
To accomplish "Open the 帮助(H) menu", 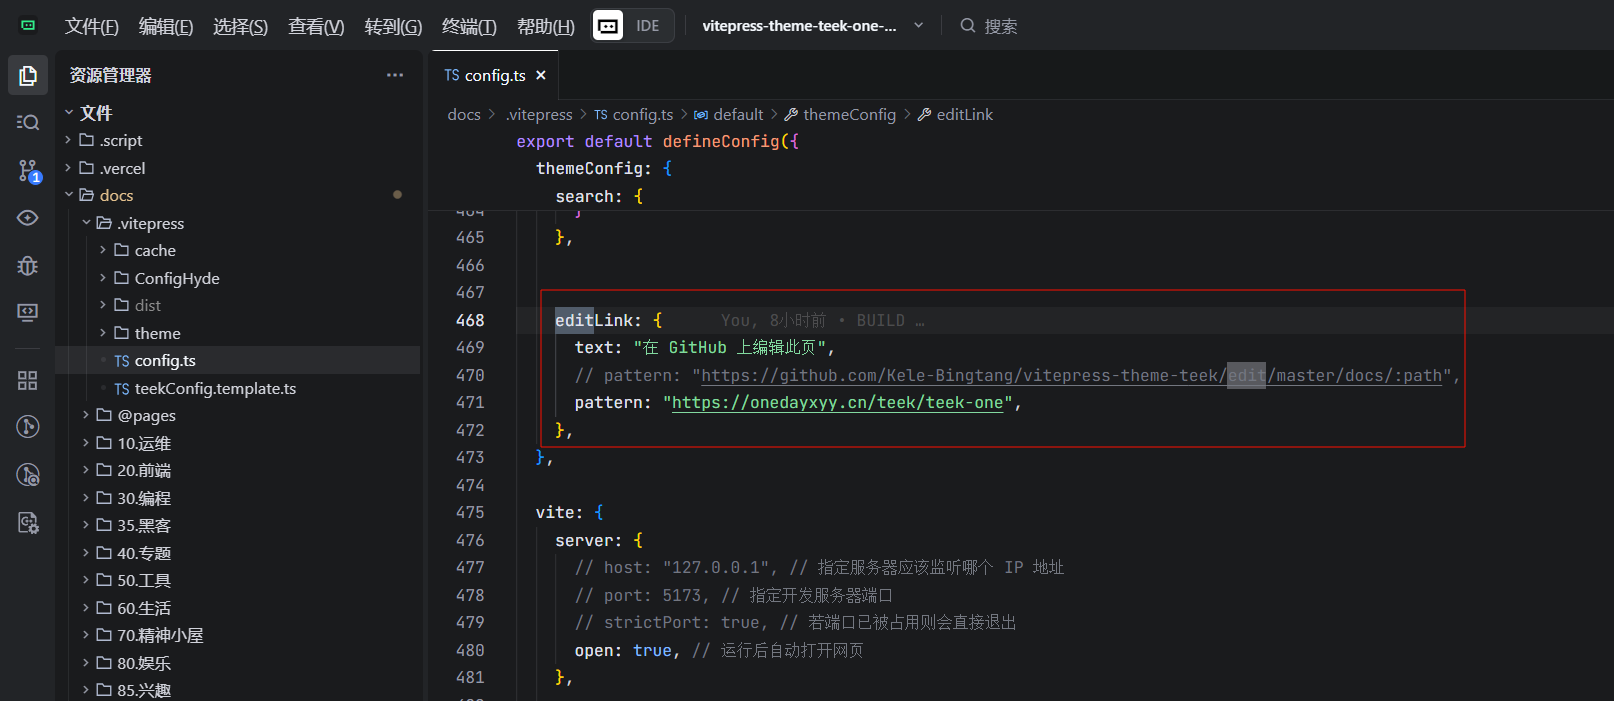I will [545, 26].
